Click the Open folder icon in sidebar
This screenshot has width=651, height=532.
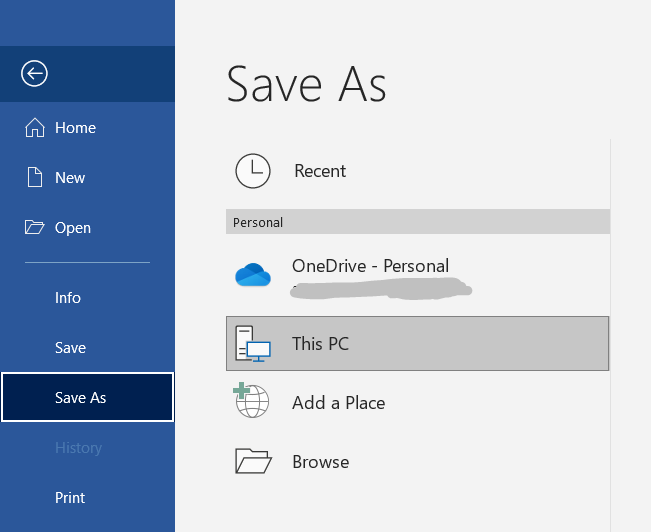(35, 228)
